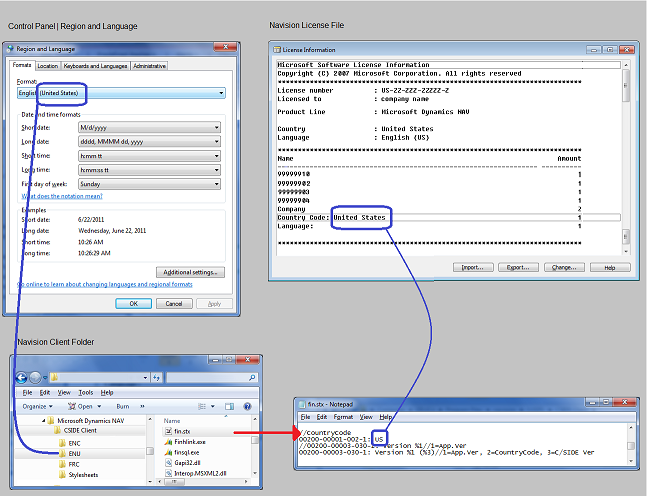Click the change view icon in Explorer toolbar

[202, 406]
